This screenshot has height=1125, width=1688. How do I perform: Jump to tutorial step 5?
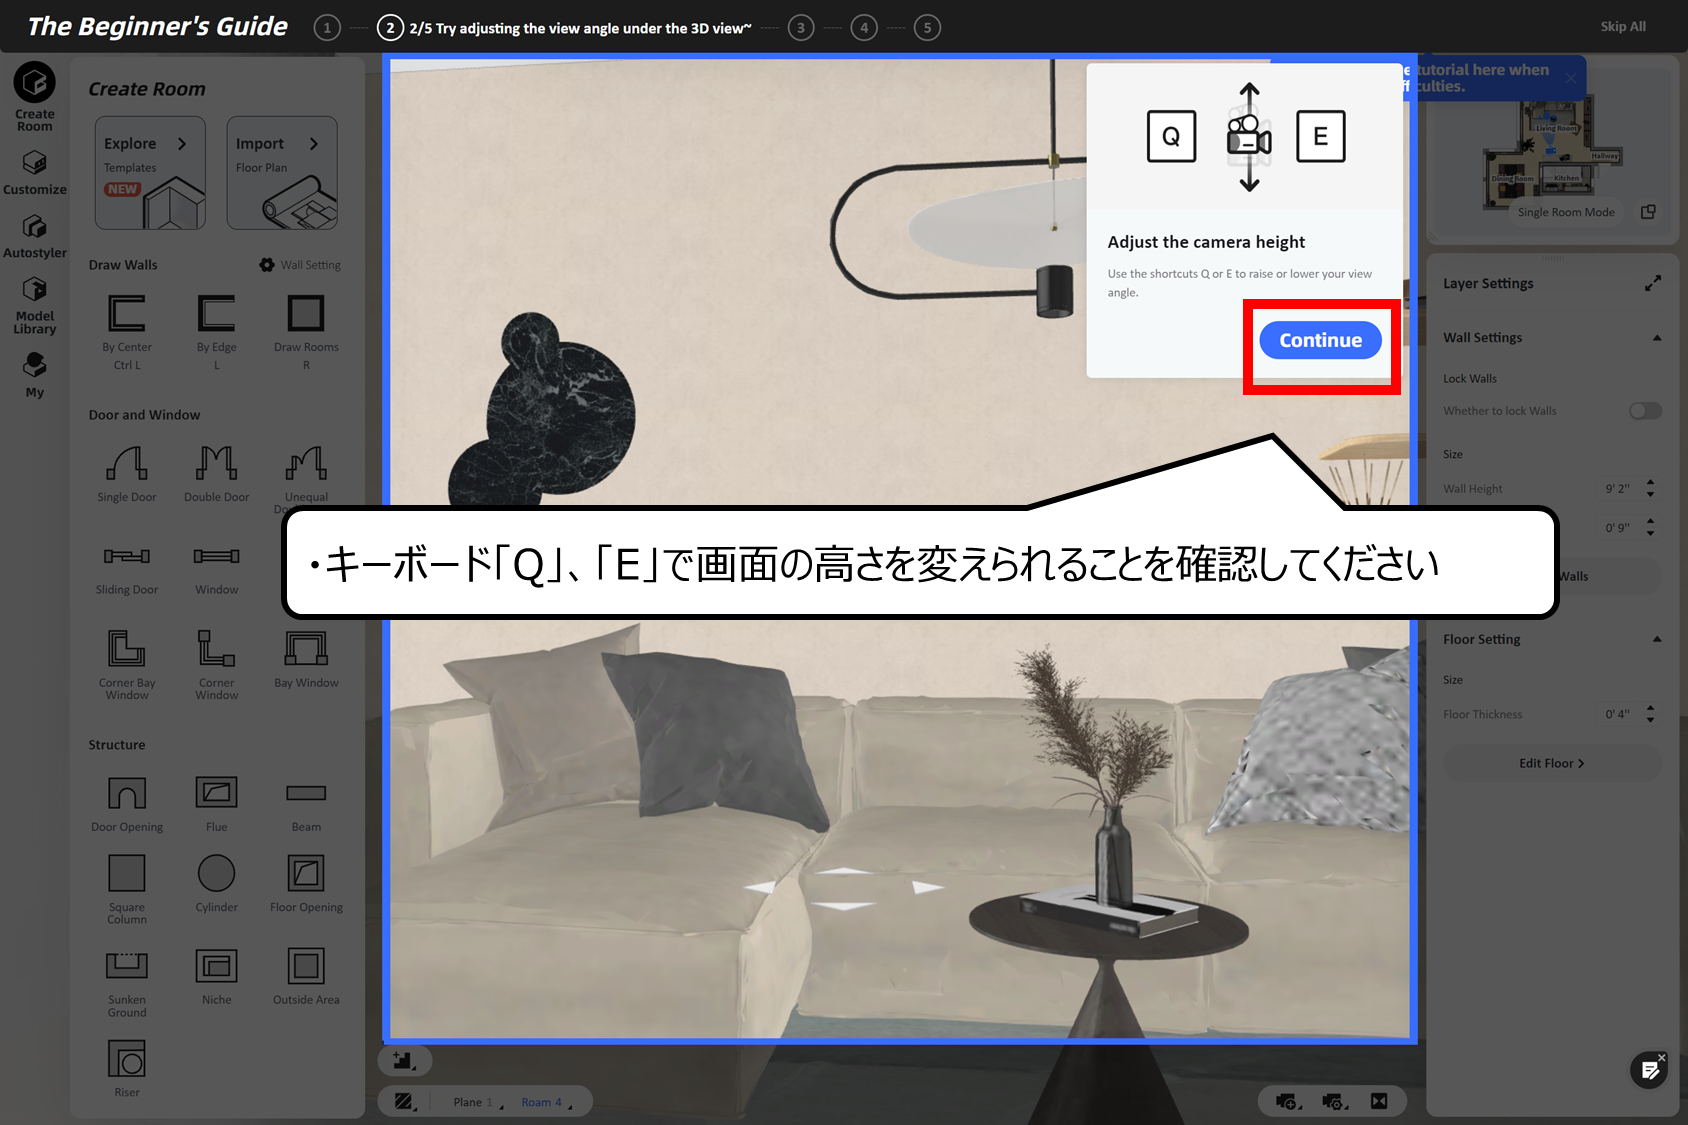(x=927, y=28)
